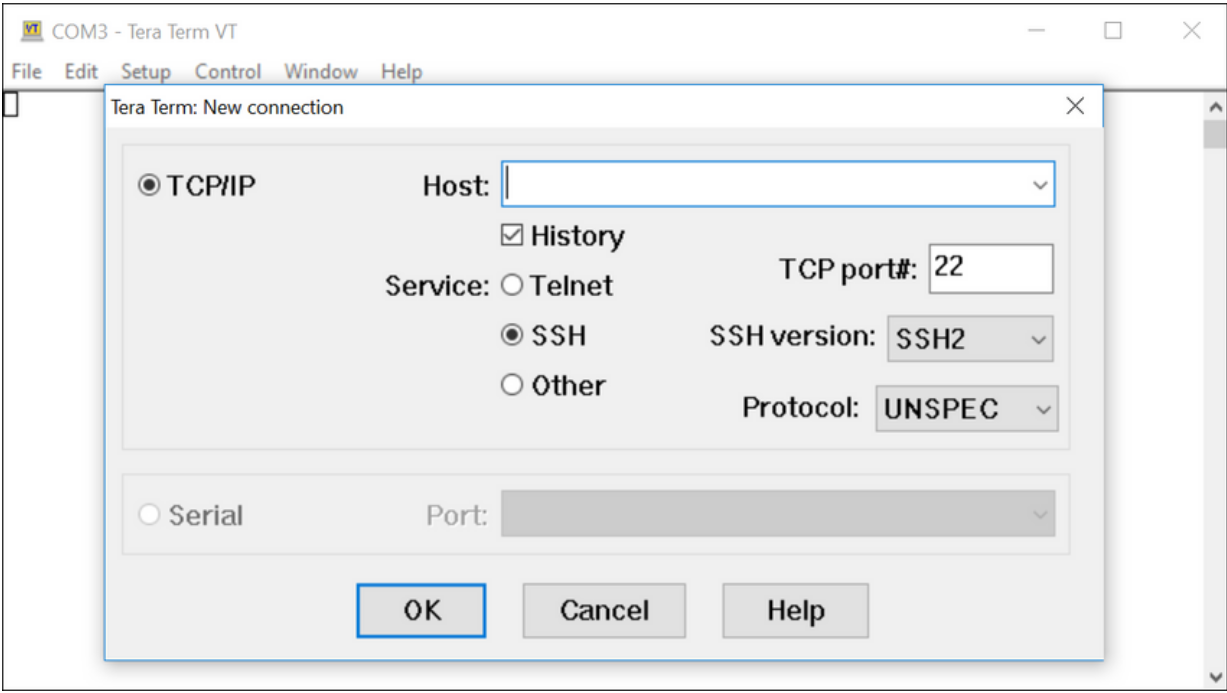Click the 'Service:' label
Screen dimensions: 1227x693
pyautogui.click(x=437, y=286)
